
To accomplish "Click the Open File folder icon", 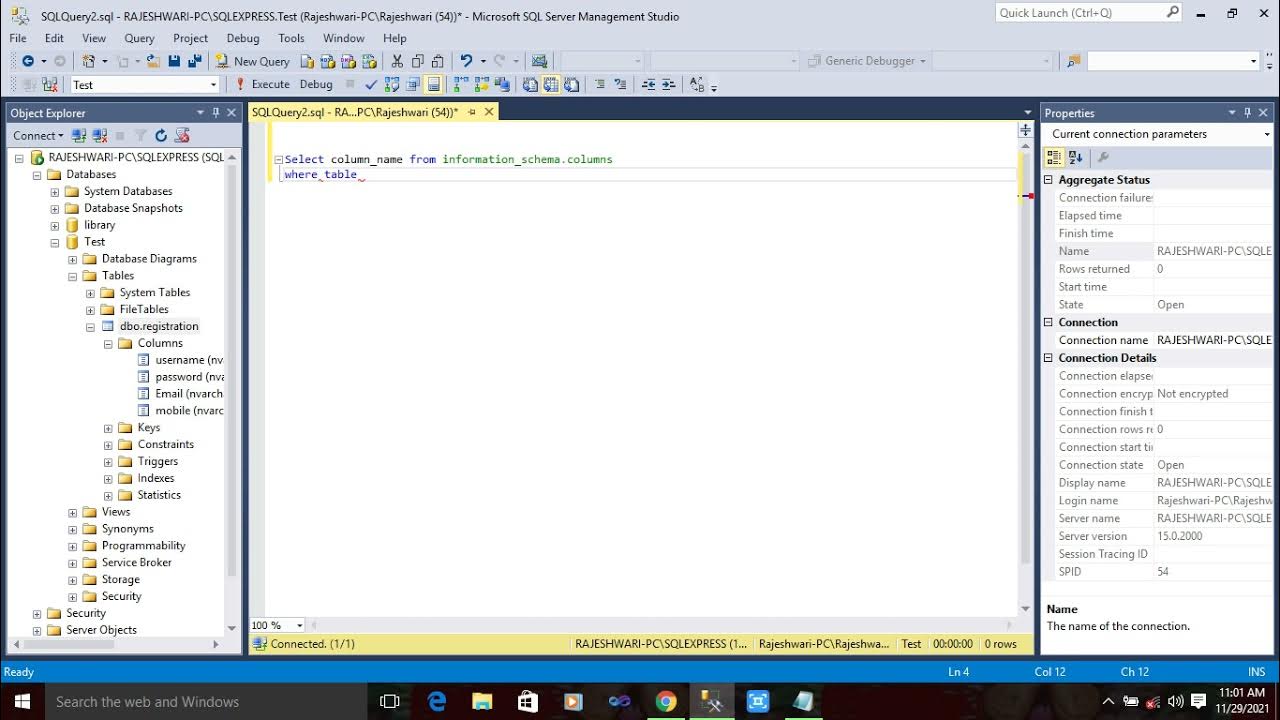I will pos(152,61).
